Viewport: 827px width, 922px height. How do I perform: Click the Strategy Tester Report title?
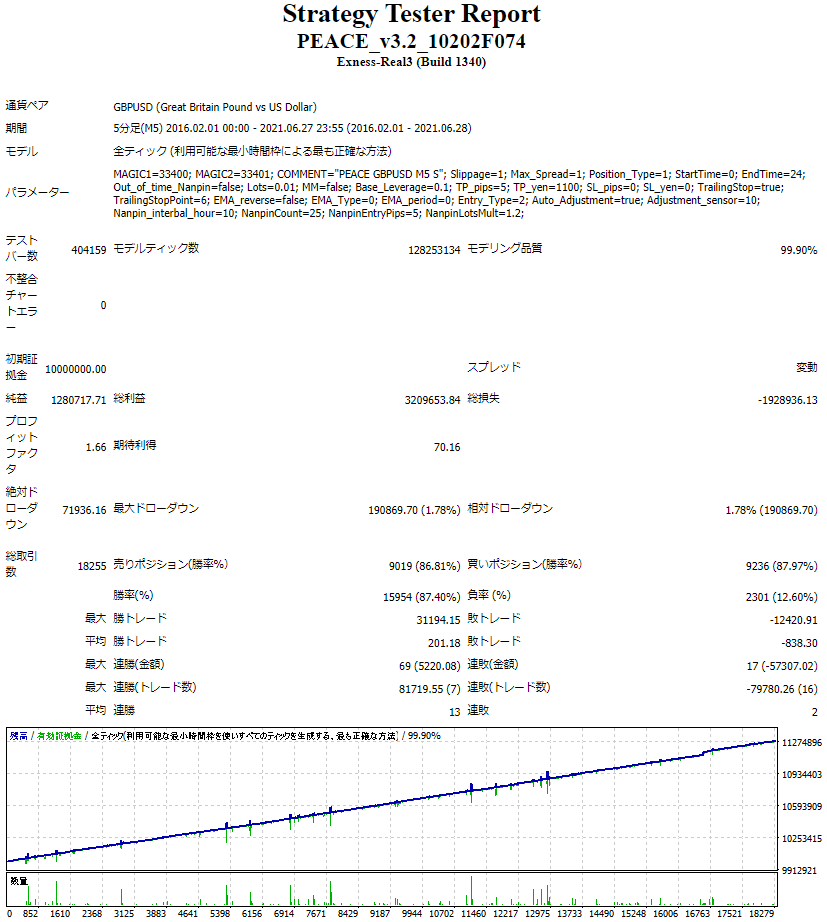(411, 14)
